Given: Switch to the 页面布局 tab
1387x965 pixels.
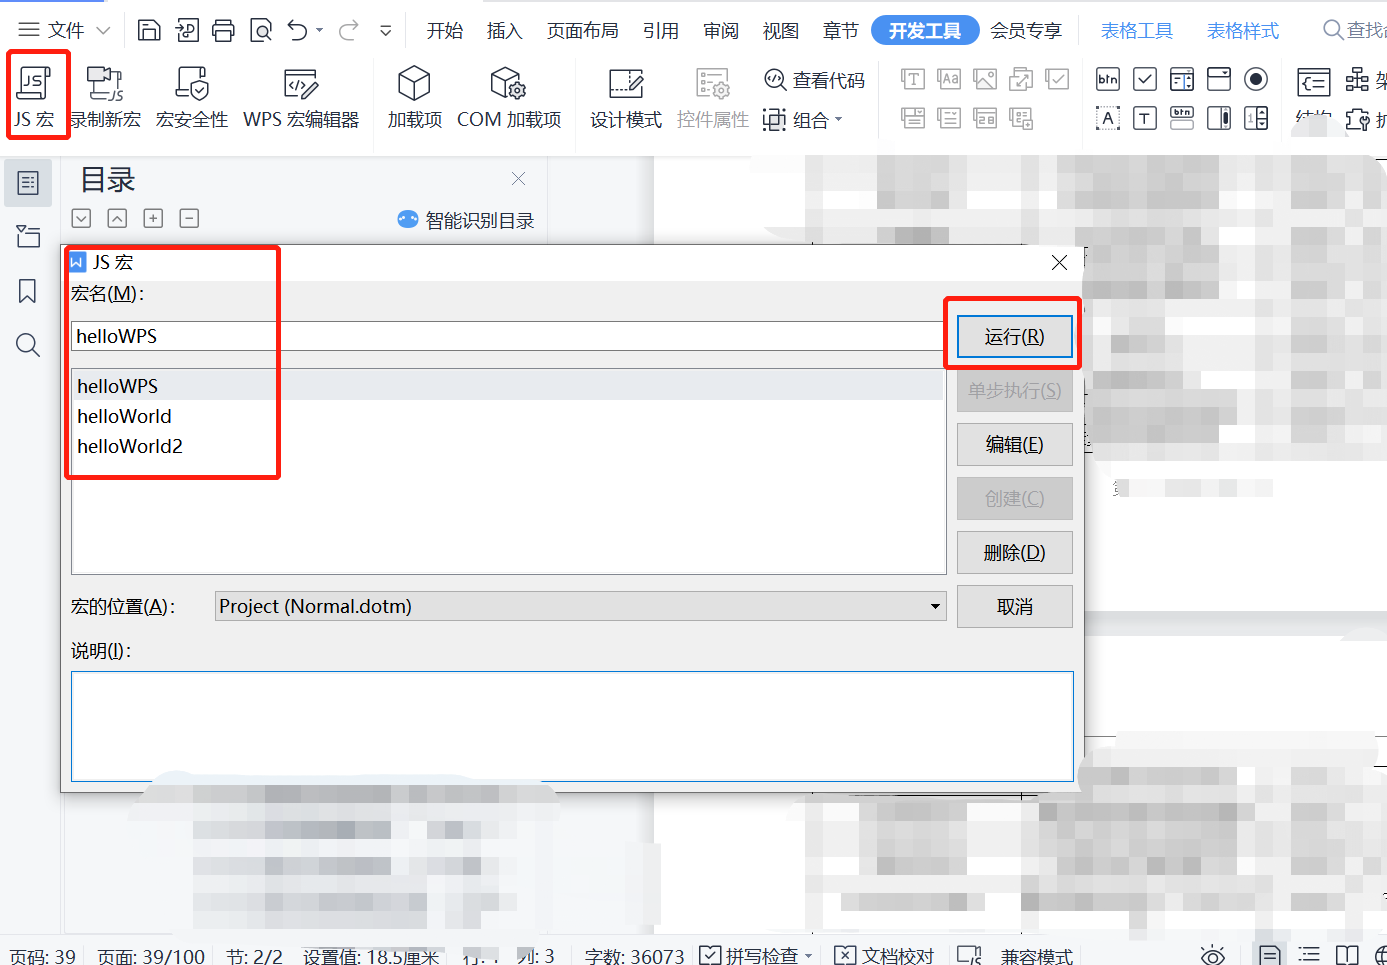Looking at the screenshot, I should (x=583, y=31).
